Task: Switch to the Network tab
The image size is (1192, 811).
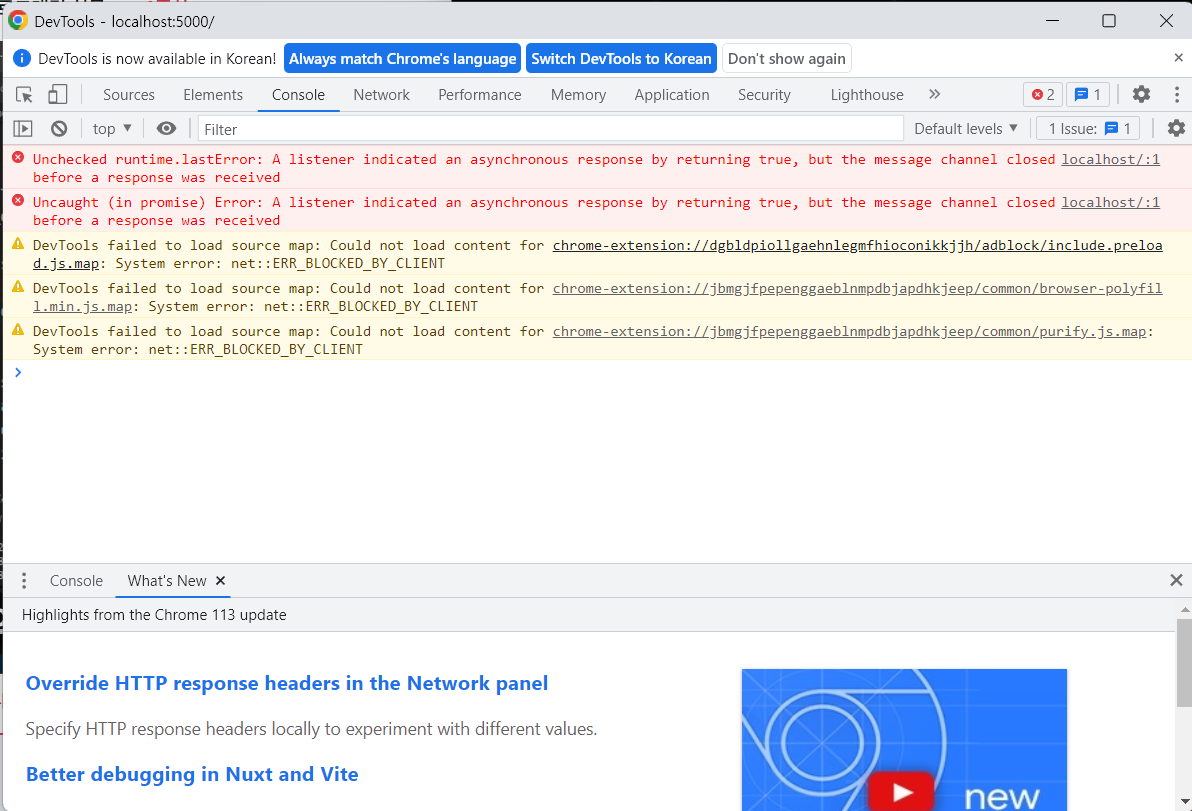Action: coord(381,95)
